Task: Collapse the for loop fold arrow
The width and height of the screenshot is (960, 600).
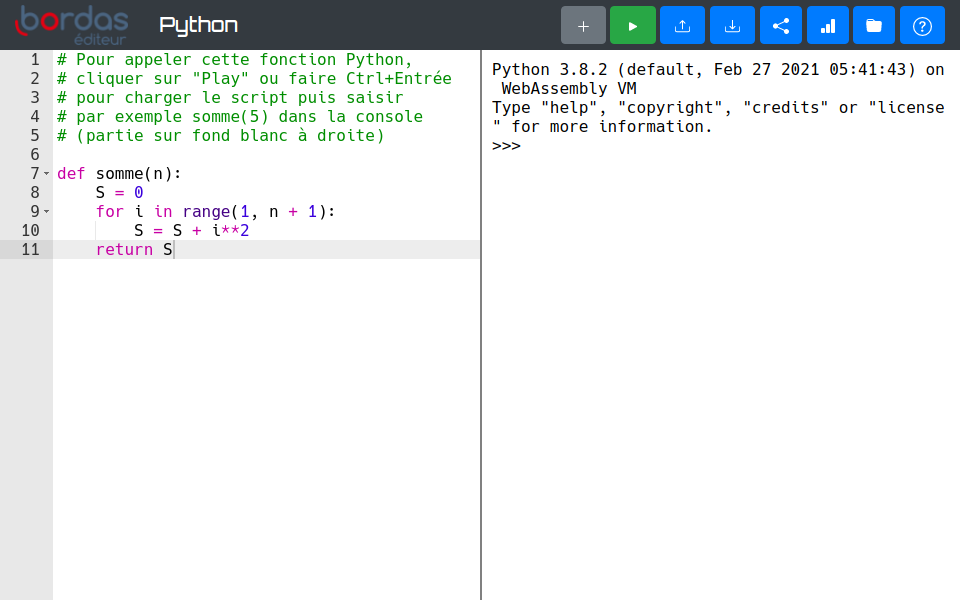Action: coord(46,212)
